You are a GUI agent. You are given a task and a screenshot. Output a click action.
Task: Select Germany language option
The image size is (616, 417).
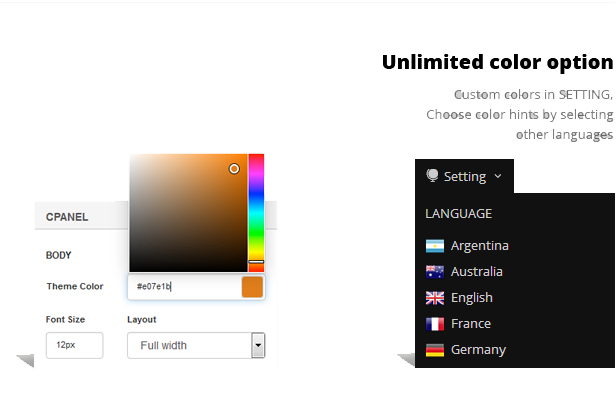(478, 350)
